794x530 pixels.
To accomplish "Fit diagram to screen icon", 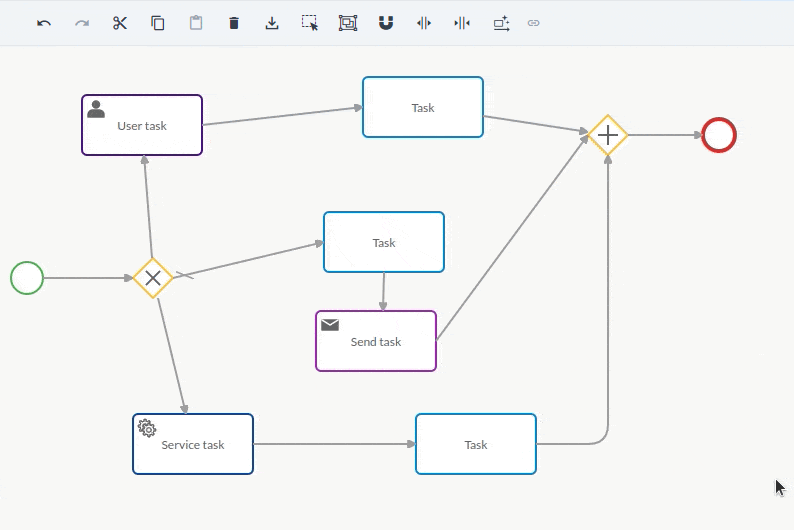I will pyautogui.click(x=348, y=23).
